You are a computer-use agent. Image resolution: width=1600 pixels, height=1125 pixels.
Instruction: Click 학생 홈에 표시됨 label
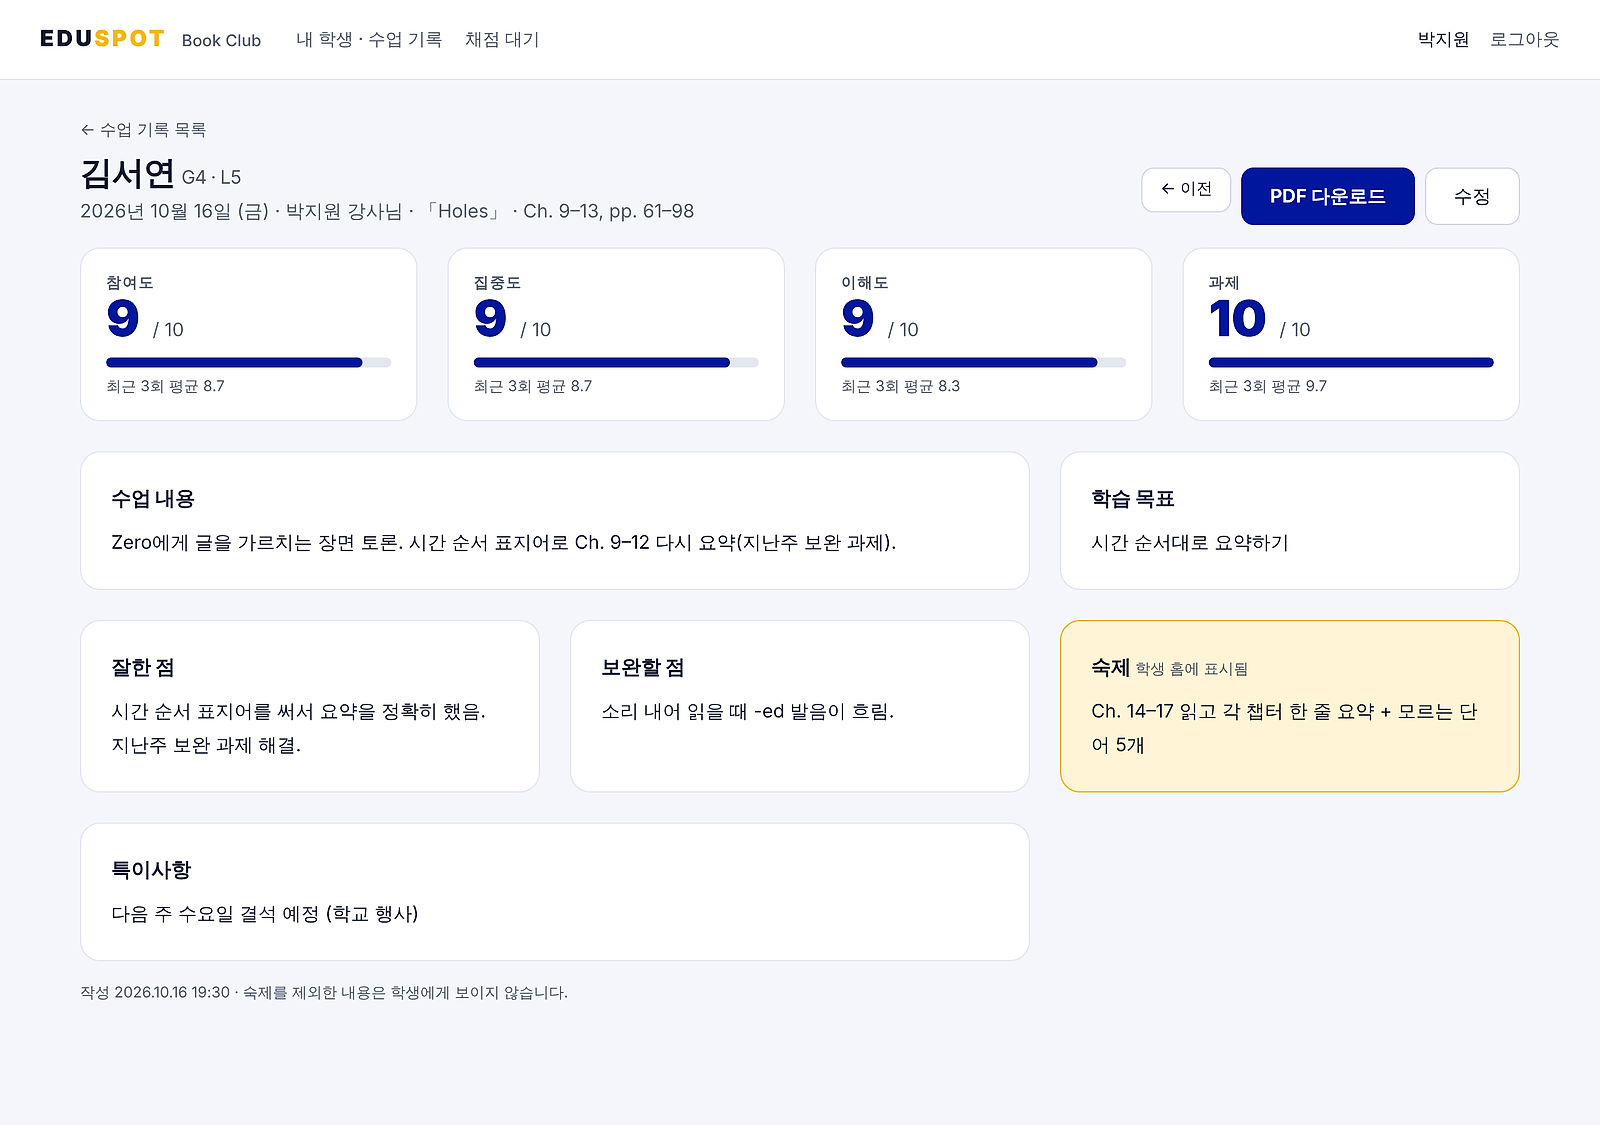tap(1192, 669)
